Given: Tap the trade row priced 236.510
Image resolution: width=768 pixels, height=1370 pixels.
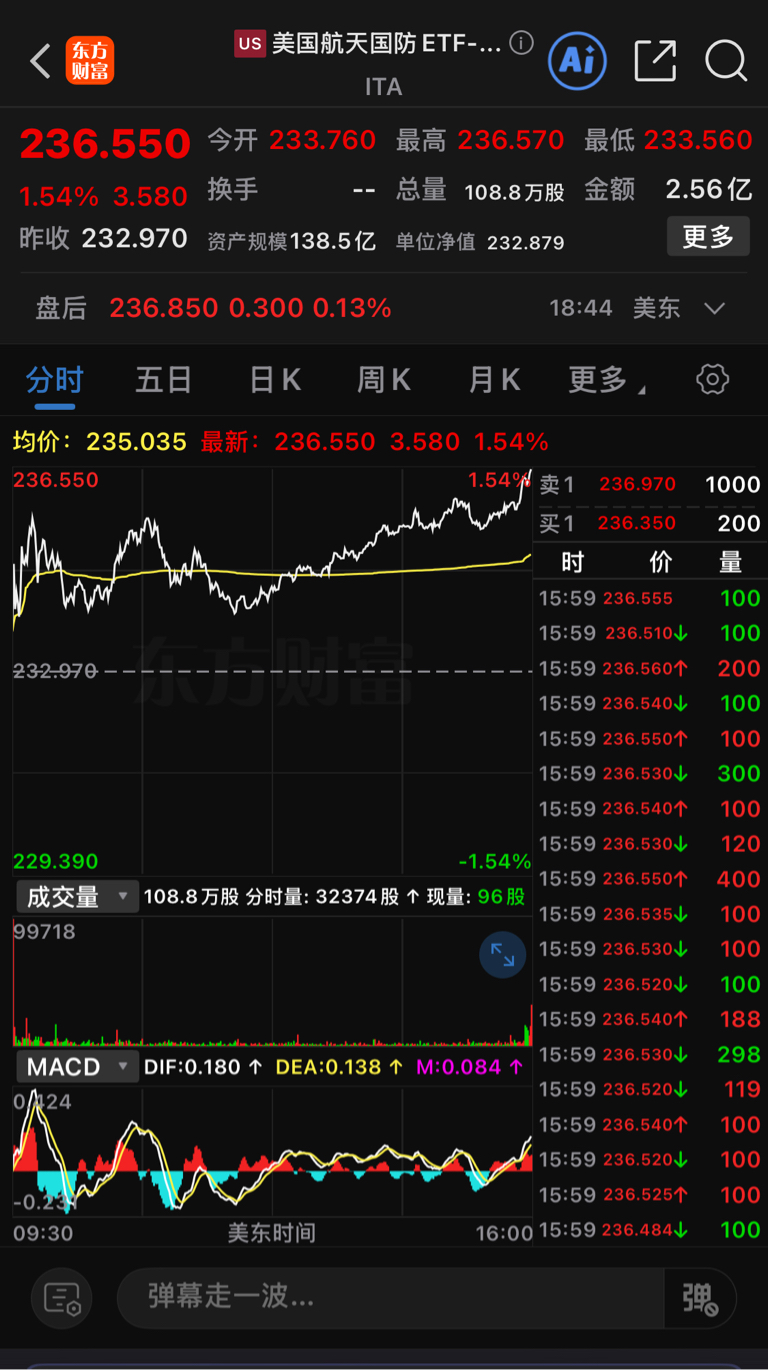Looking at the screenshot, I should pyautogui.click(x=650, y=633).
